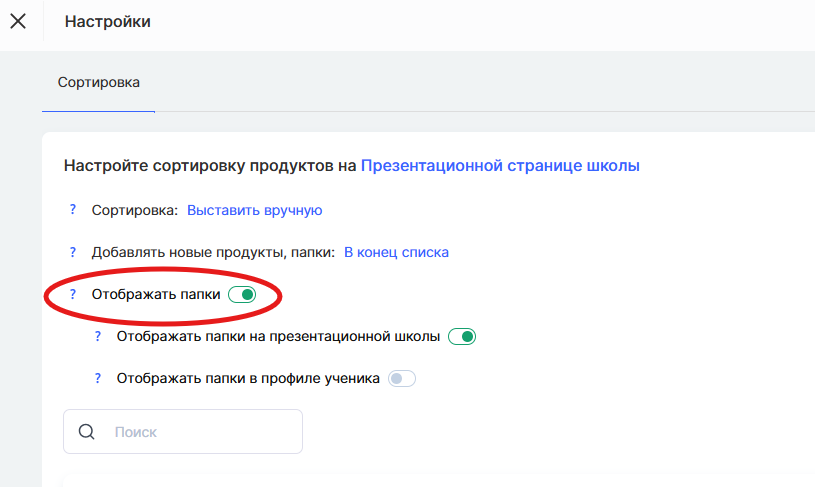Close the Настройки panel with the X icon
Viewport: 815px width, 487px height.
[x=18, y=21]
